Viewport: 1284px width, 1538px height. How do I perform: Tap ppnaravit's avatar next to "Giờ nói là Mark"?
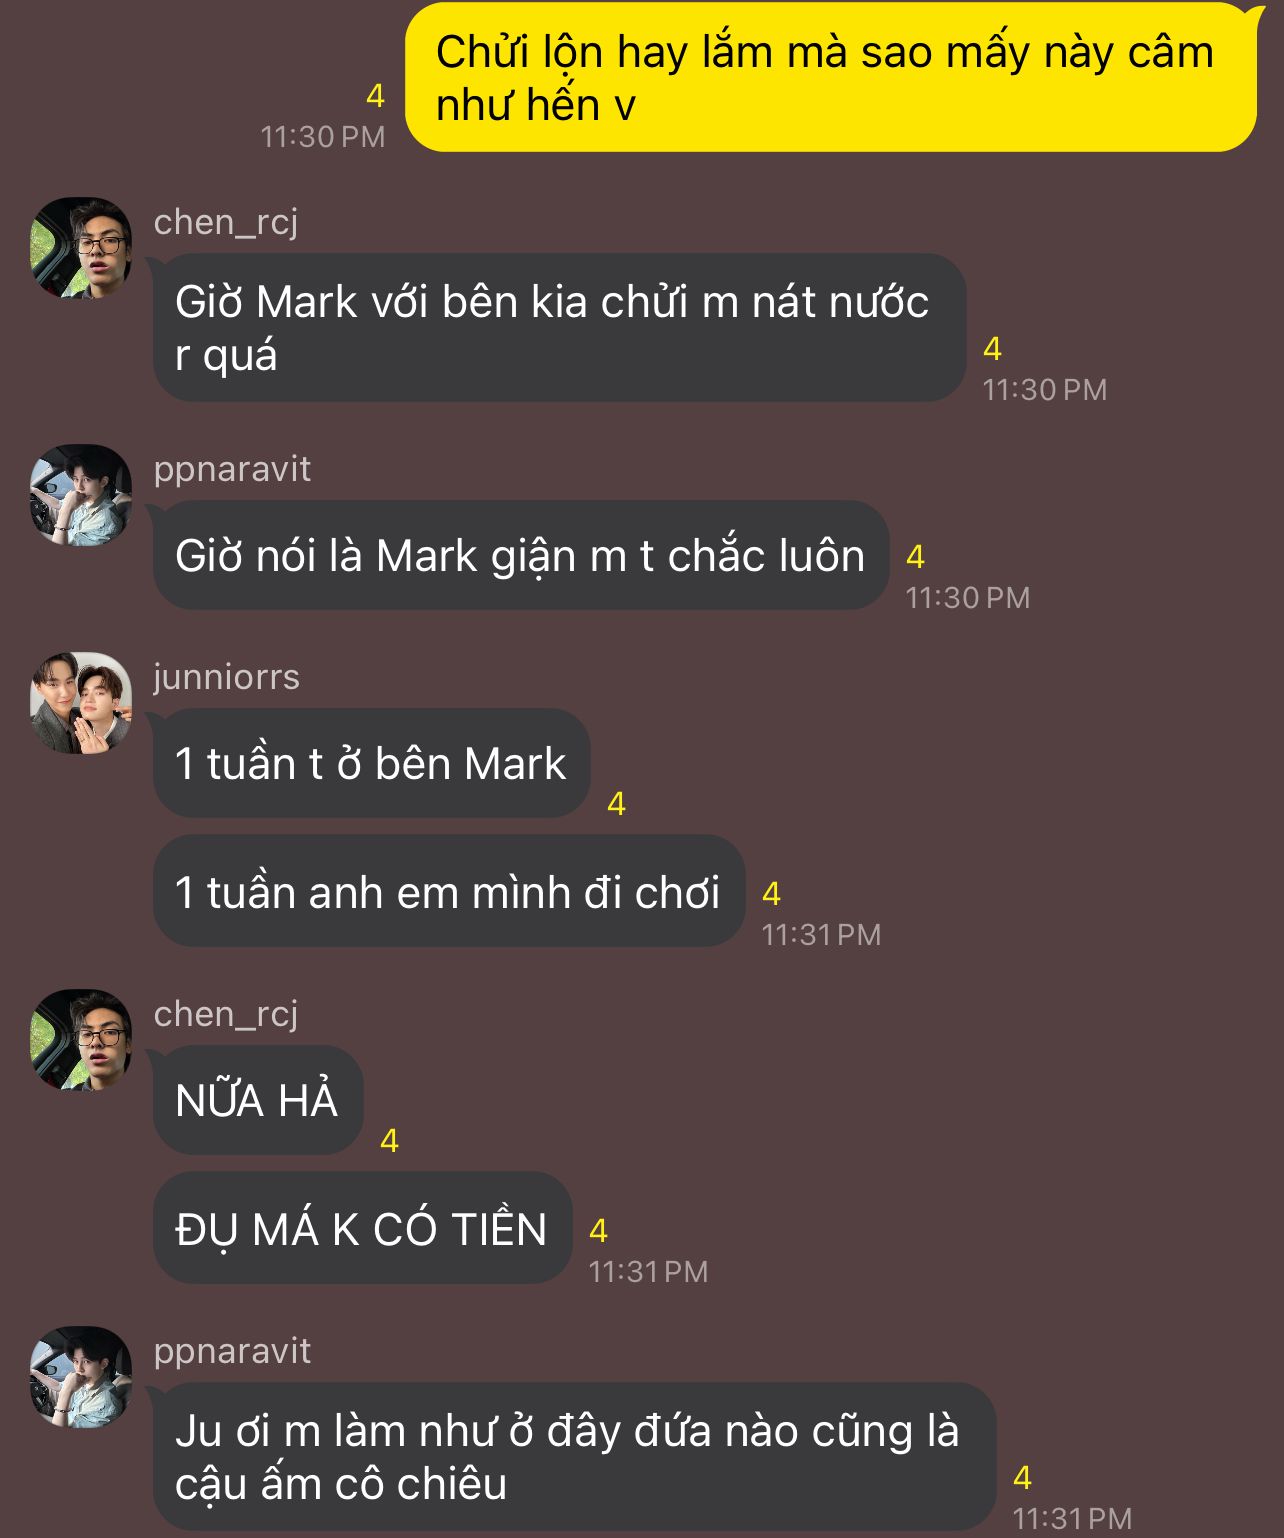click(x=81, y=495)
